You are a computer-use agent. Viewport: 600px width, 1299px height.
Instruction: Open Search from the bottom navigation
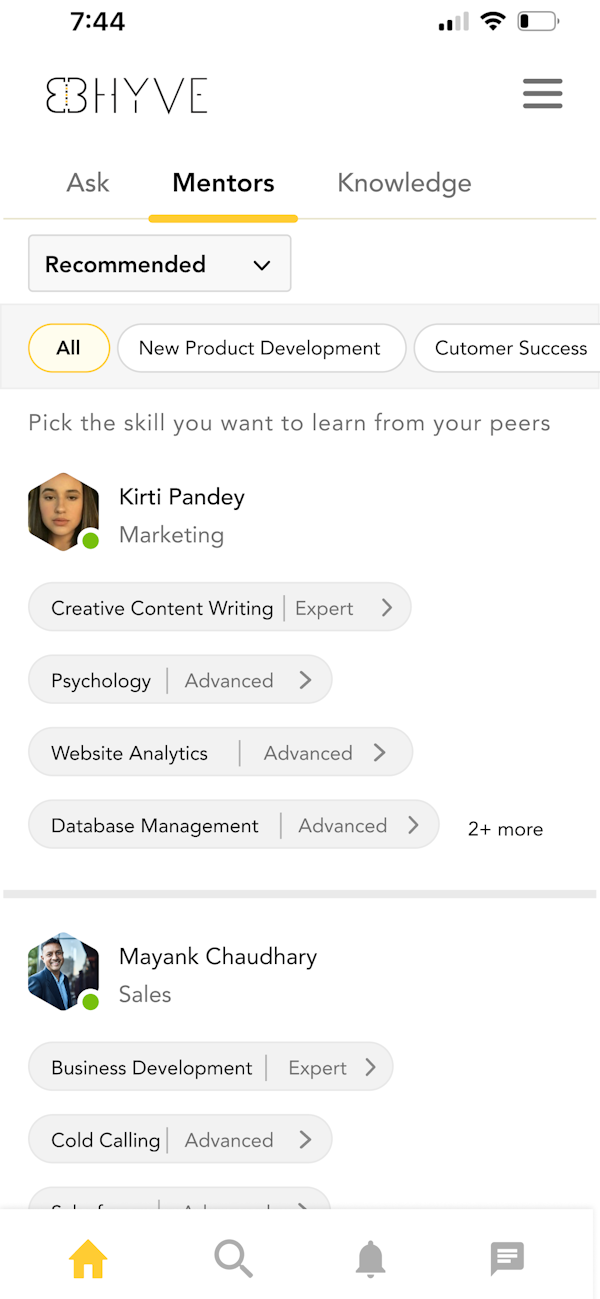pos(233,1258)
